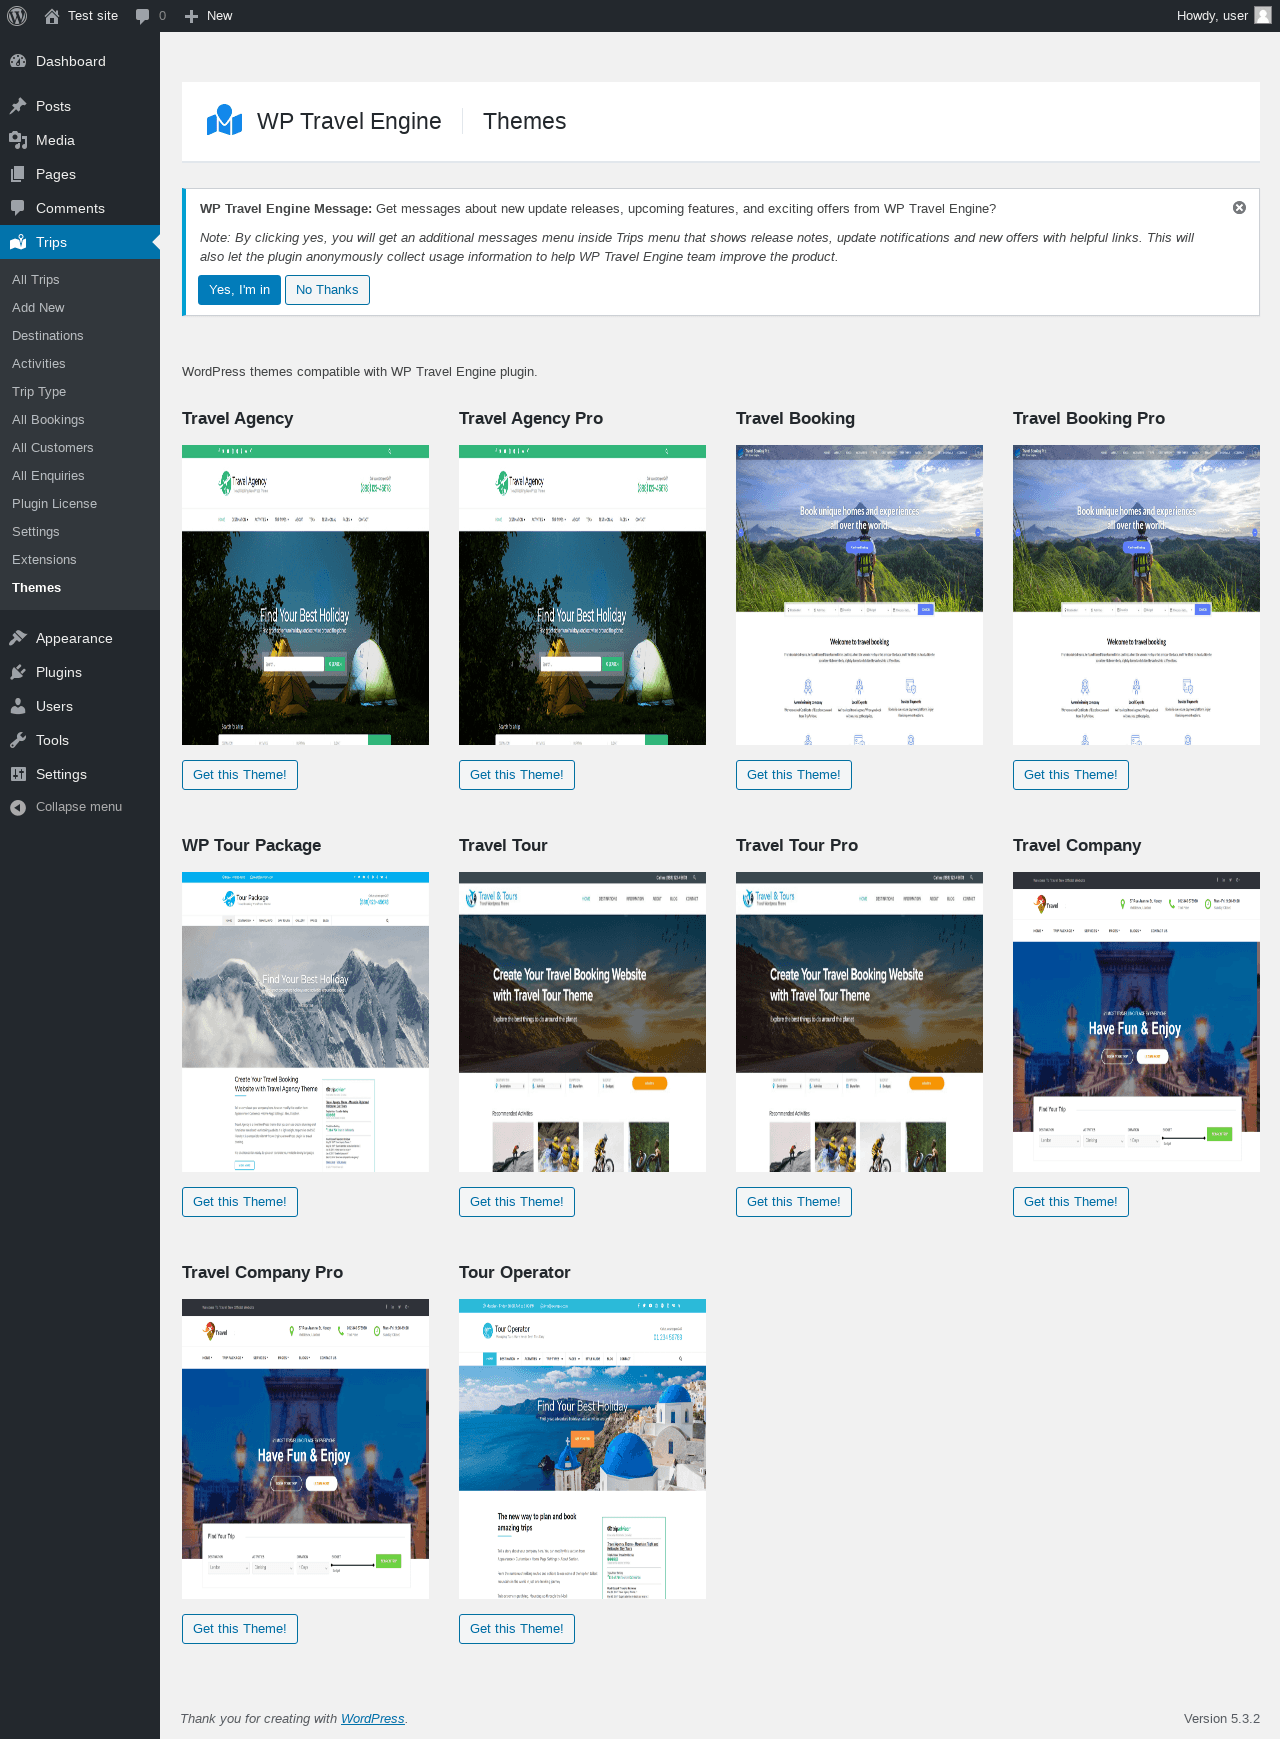Open the Travel Booking theme preview thumbnail
Image resolution: width=1280 pixels, height=1739 pixels.
coord(859,595)
